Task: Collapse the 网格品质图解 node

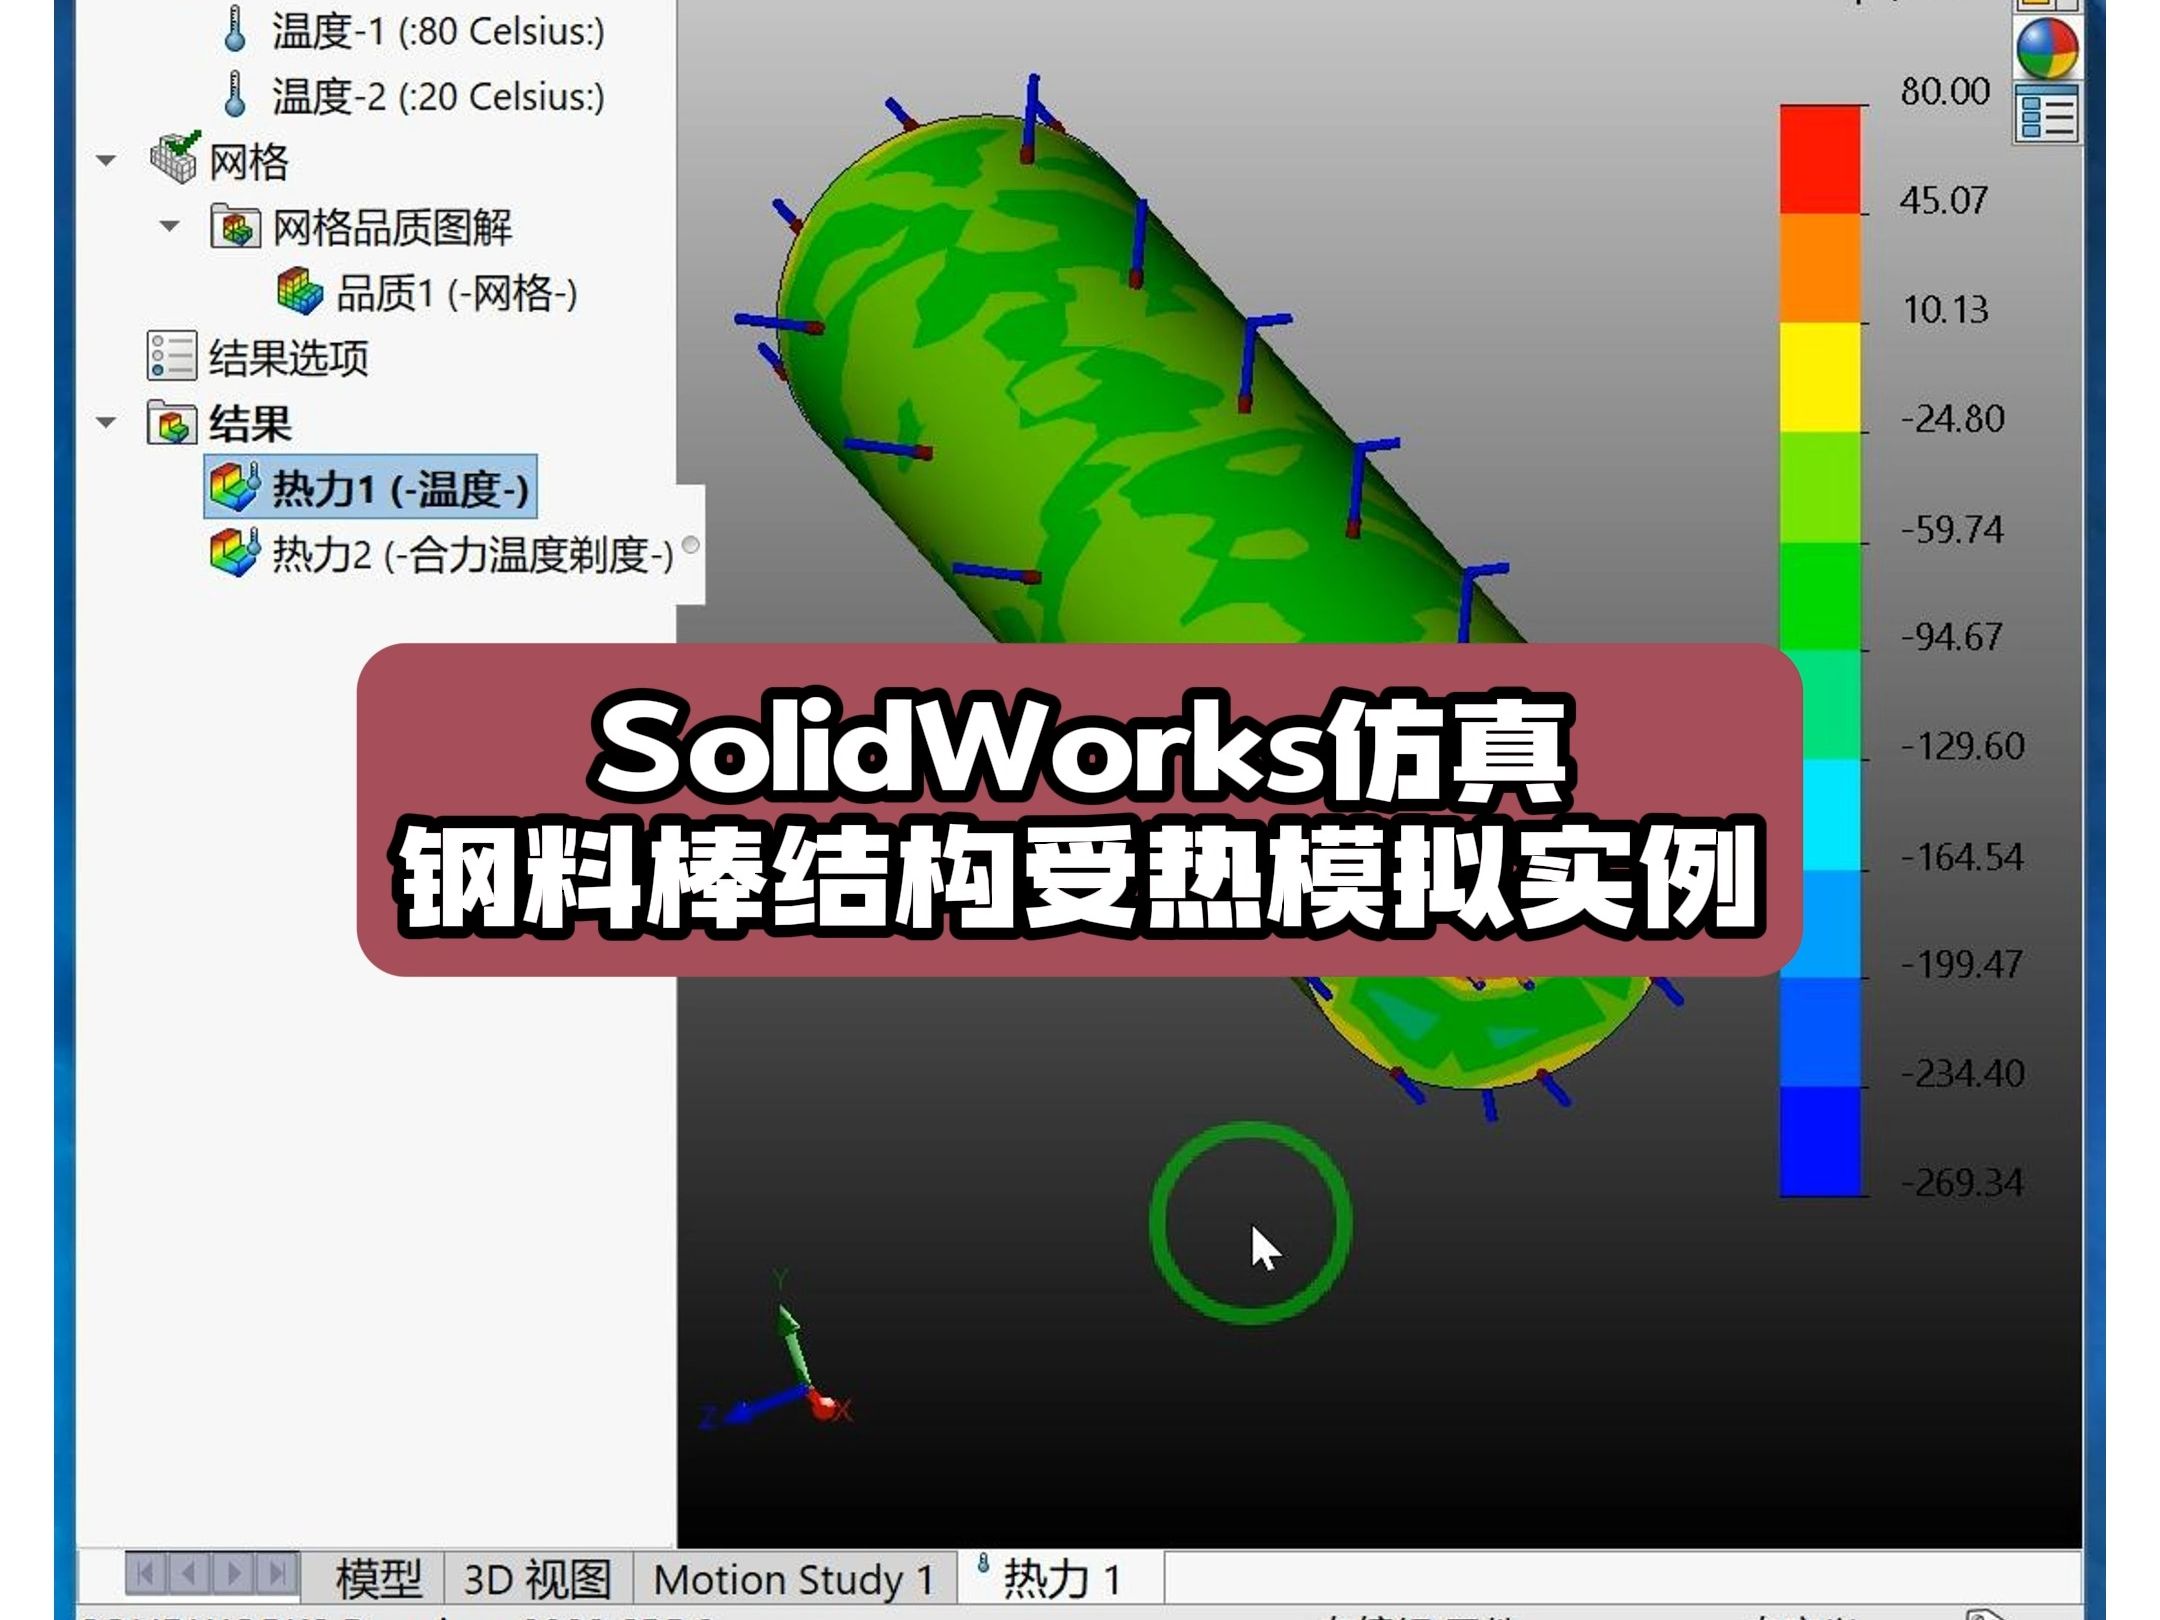Action: tap(170, 227)
